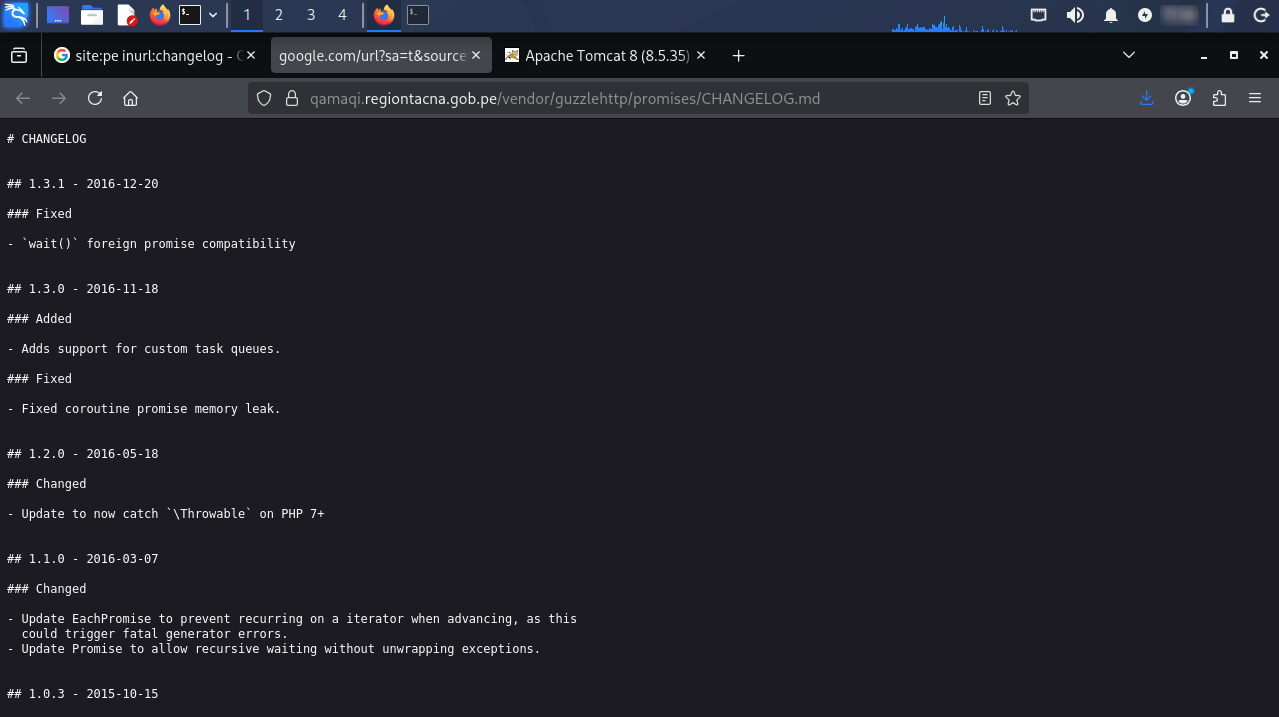This screenshot has height=717, width=1279.
Task: Close the google.com/url tab
Action: pos(477,56)
